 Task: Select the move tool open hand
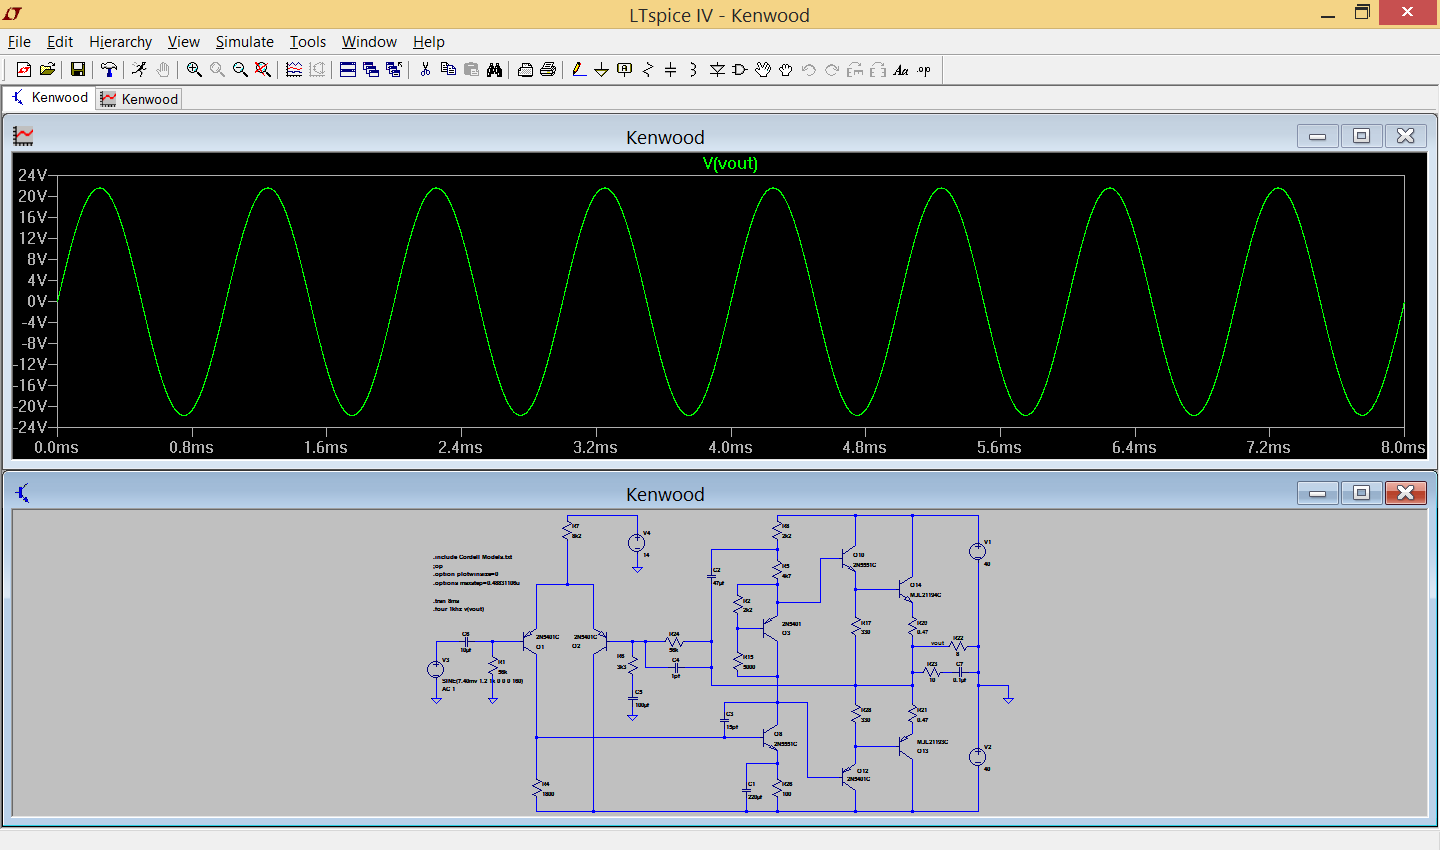763,70
